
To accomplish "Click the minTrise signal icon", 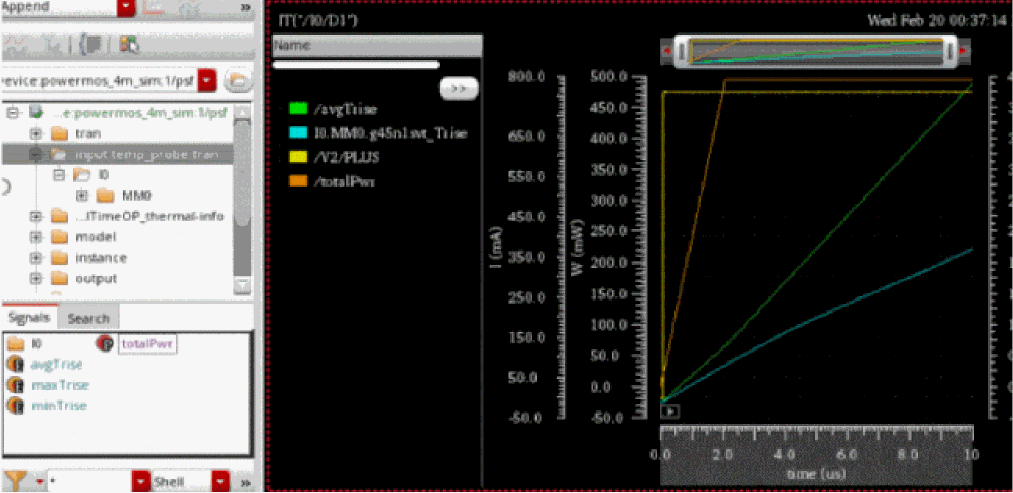I will (16, 406).
